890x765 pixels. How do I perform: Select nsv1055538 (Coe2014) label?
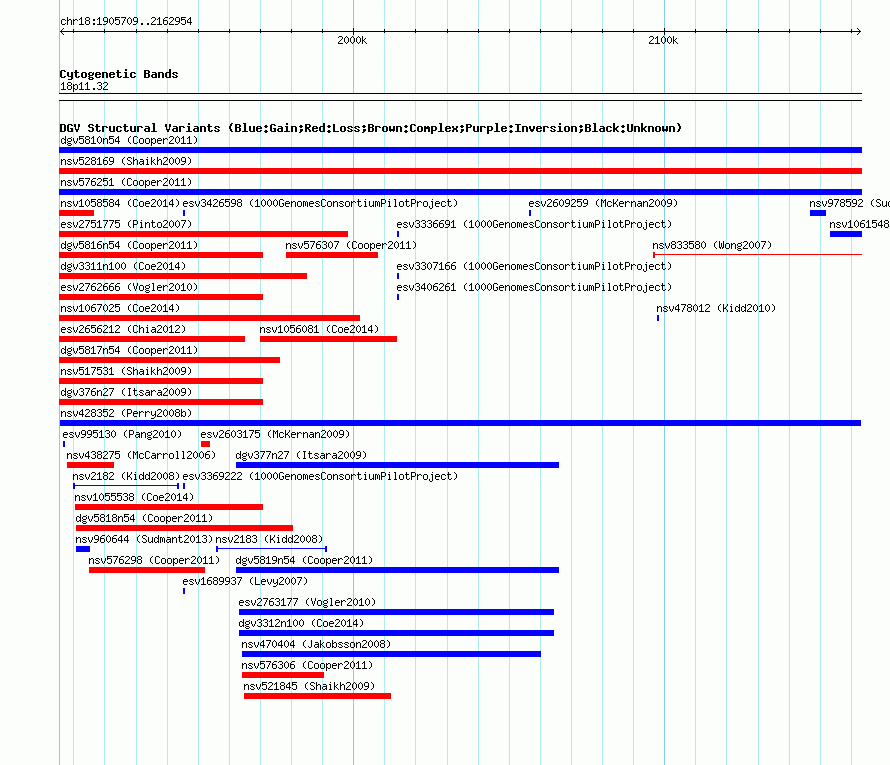tap(134, 497)
